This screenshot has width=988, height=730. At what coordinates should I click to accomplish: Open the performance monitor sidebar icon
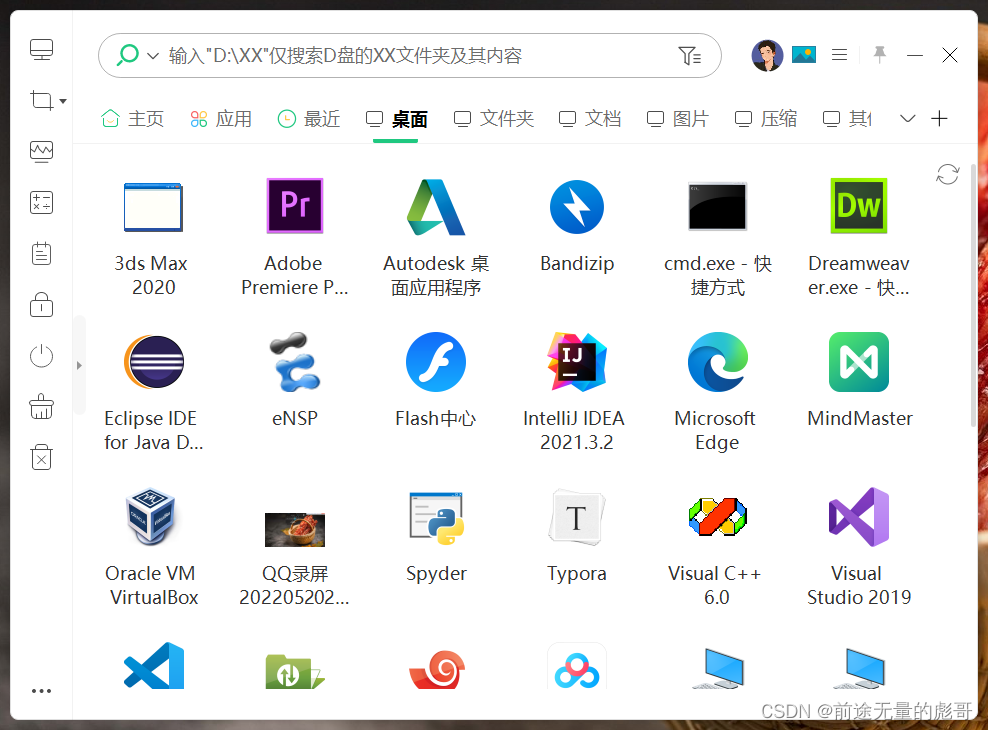[42, 152]
